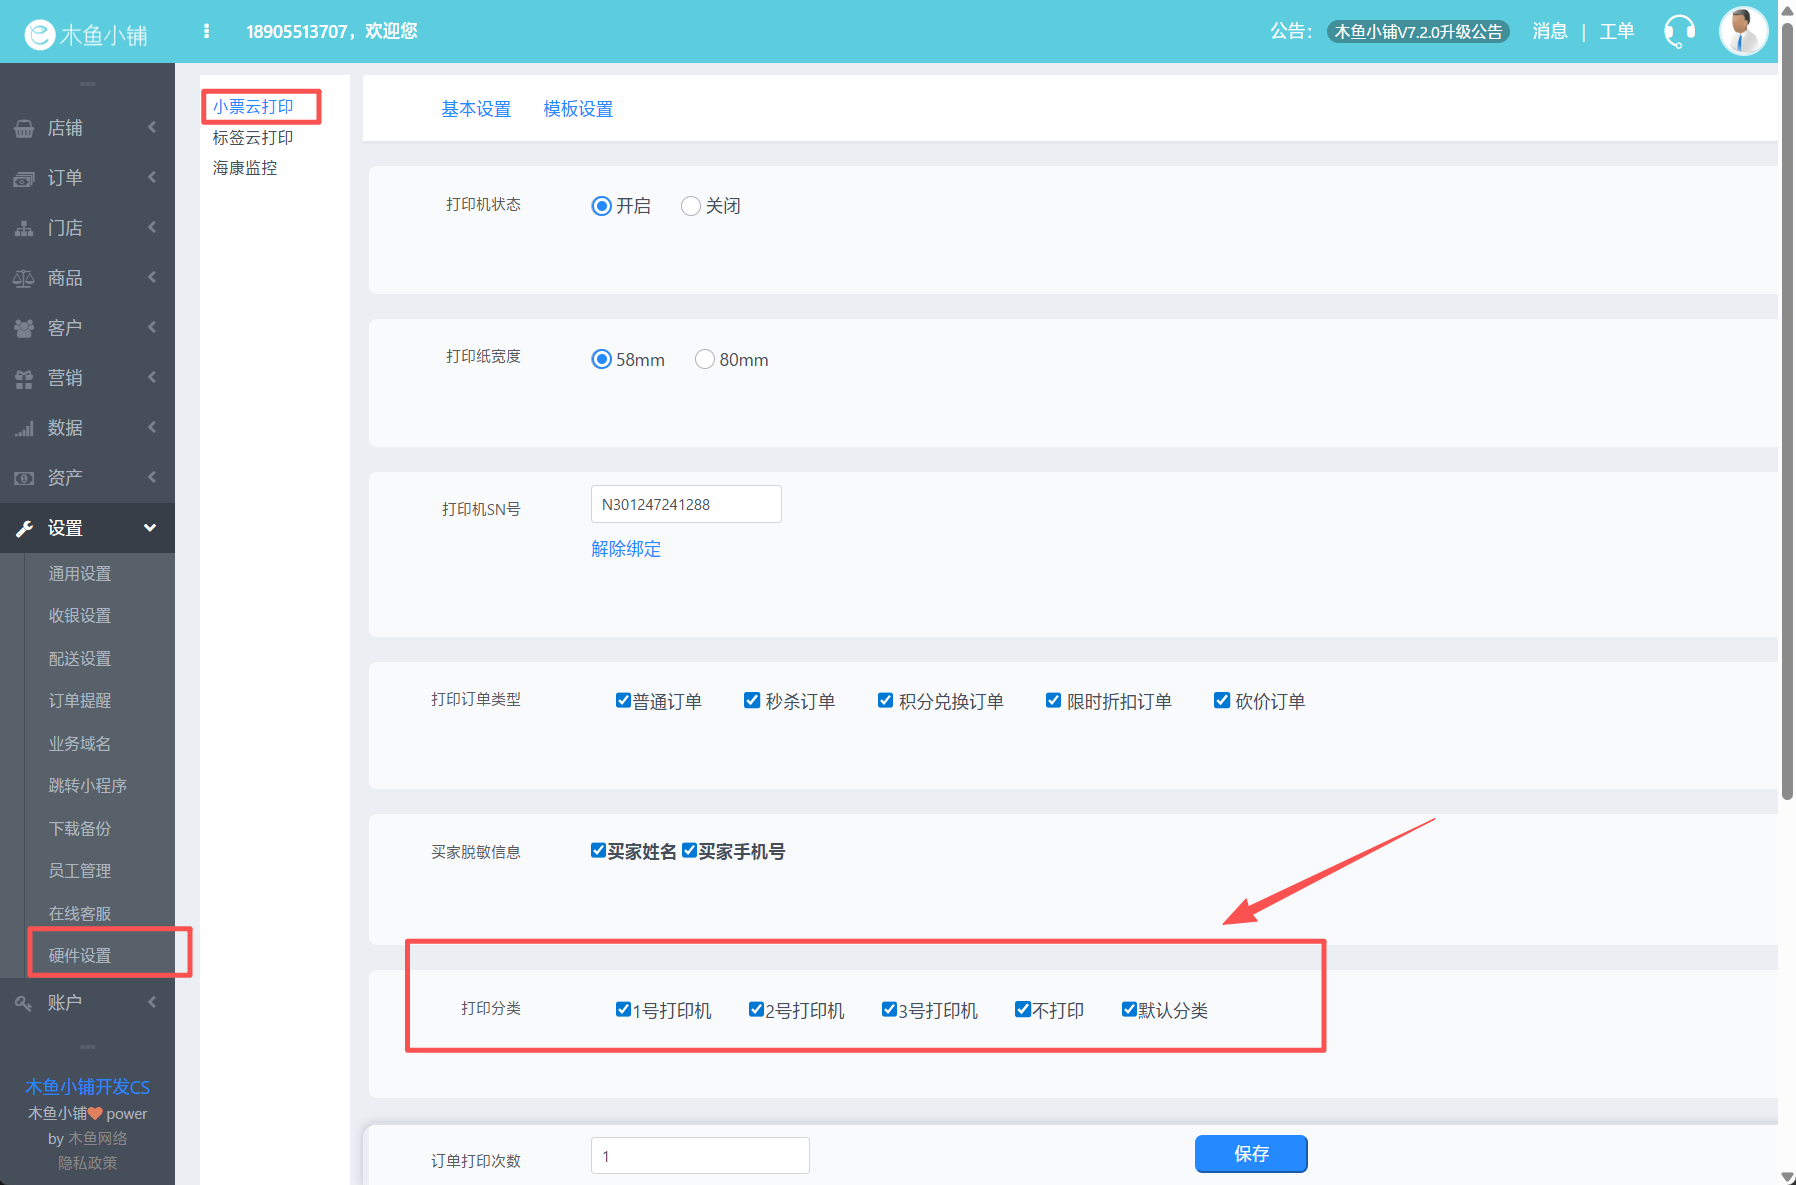Screen dimensions: 1796x1185
Task: Click the customer service headset icon
Action: tap(1678, 31)
